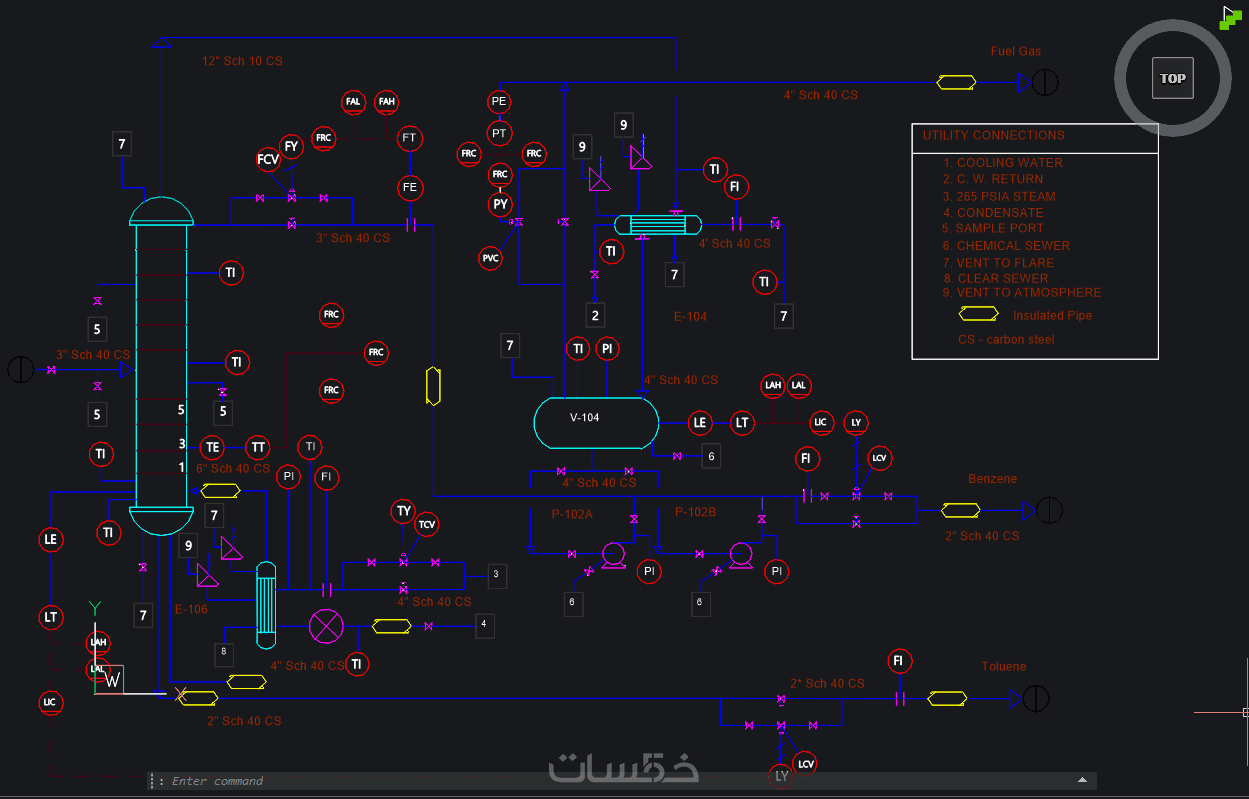The height and width of the screenshot is (799, 1249).
Task: Select the 'E-104' equipment label
Action: [x=690, y=316]
